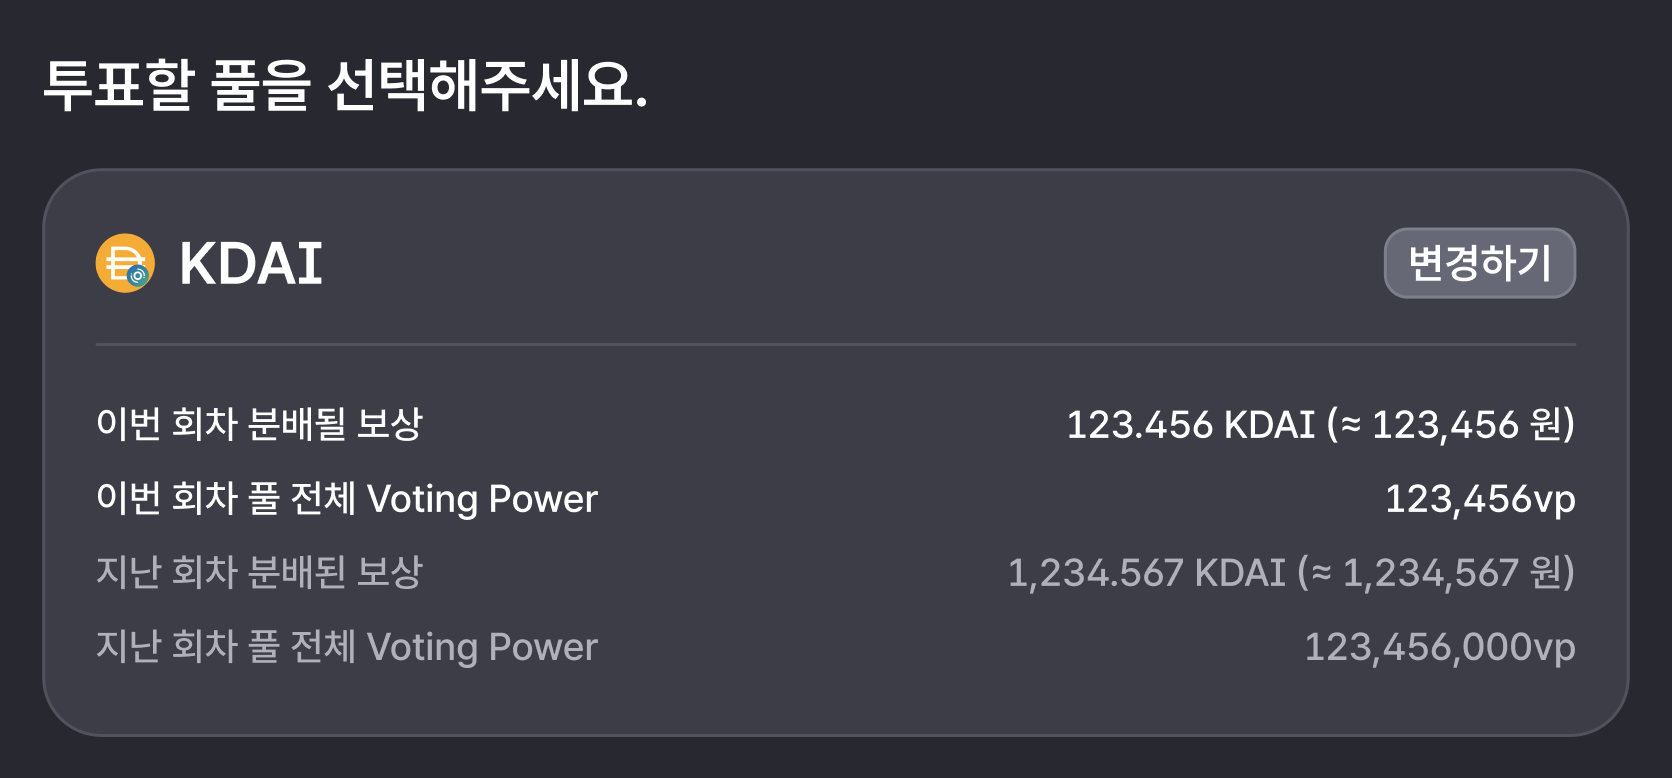Click the 변경하기 button

tap(1479, 263)
